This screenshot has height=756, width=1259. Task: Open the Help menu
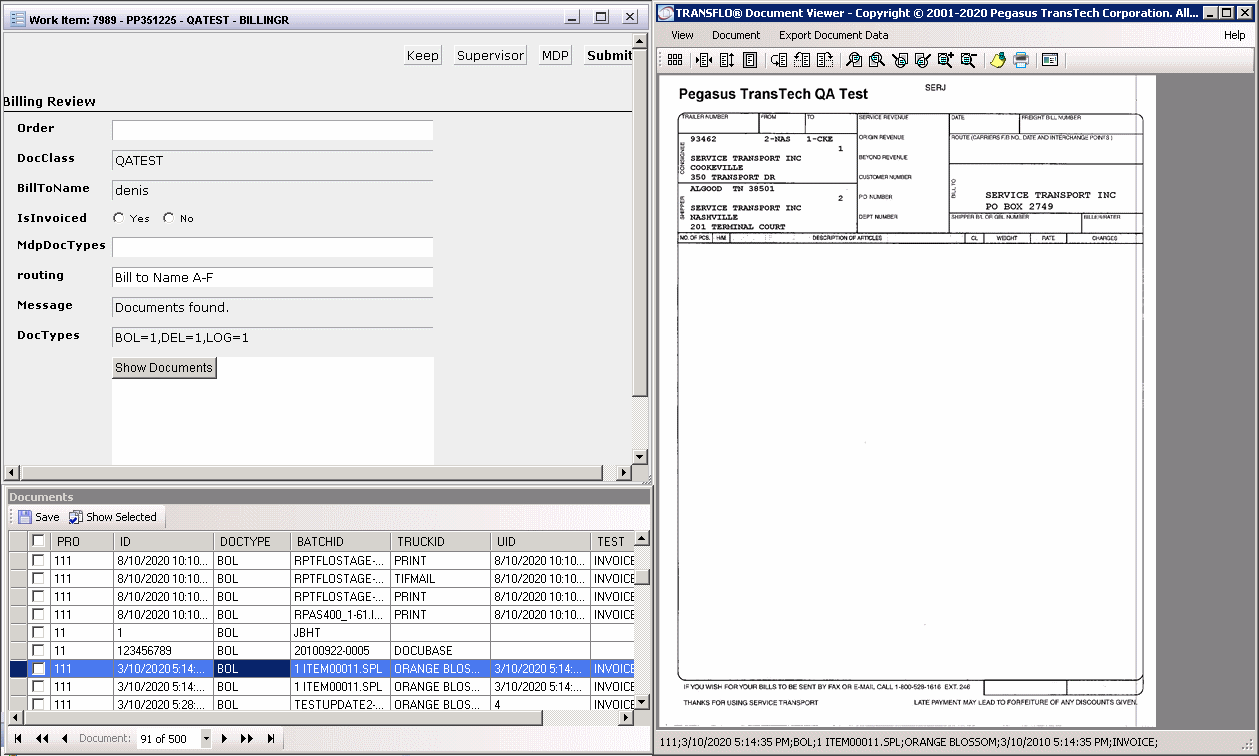(1235, 35)
